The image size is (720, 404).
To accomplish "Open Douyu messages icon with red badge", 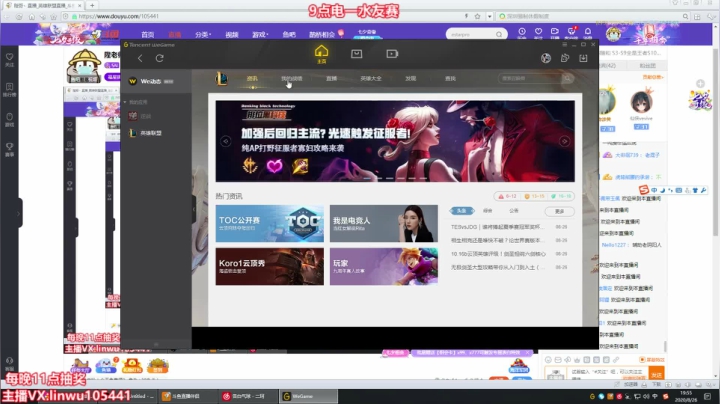I will (572, 31).
